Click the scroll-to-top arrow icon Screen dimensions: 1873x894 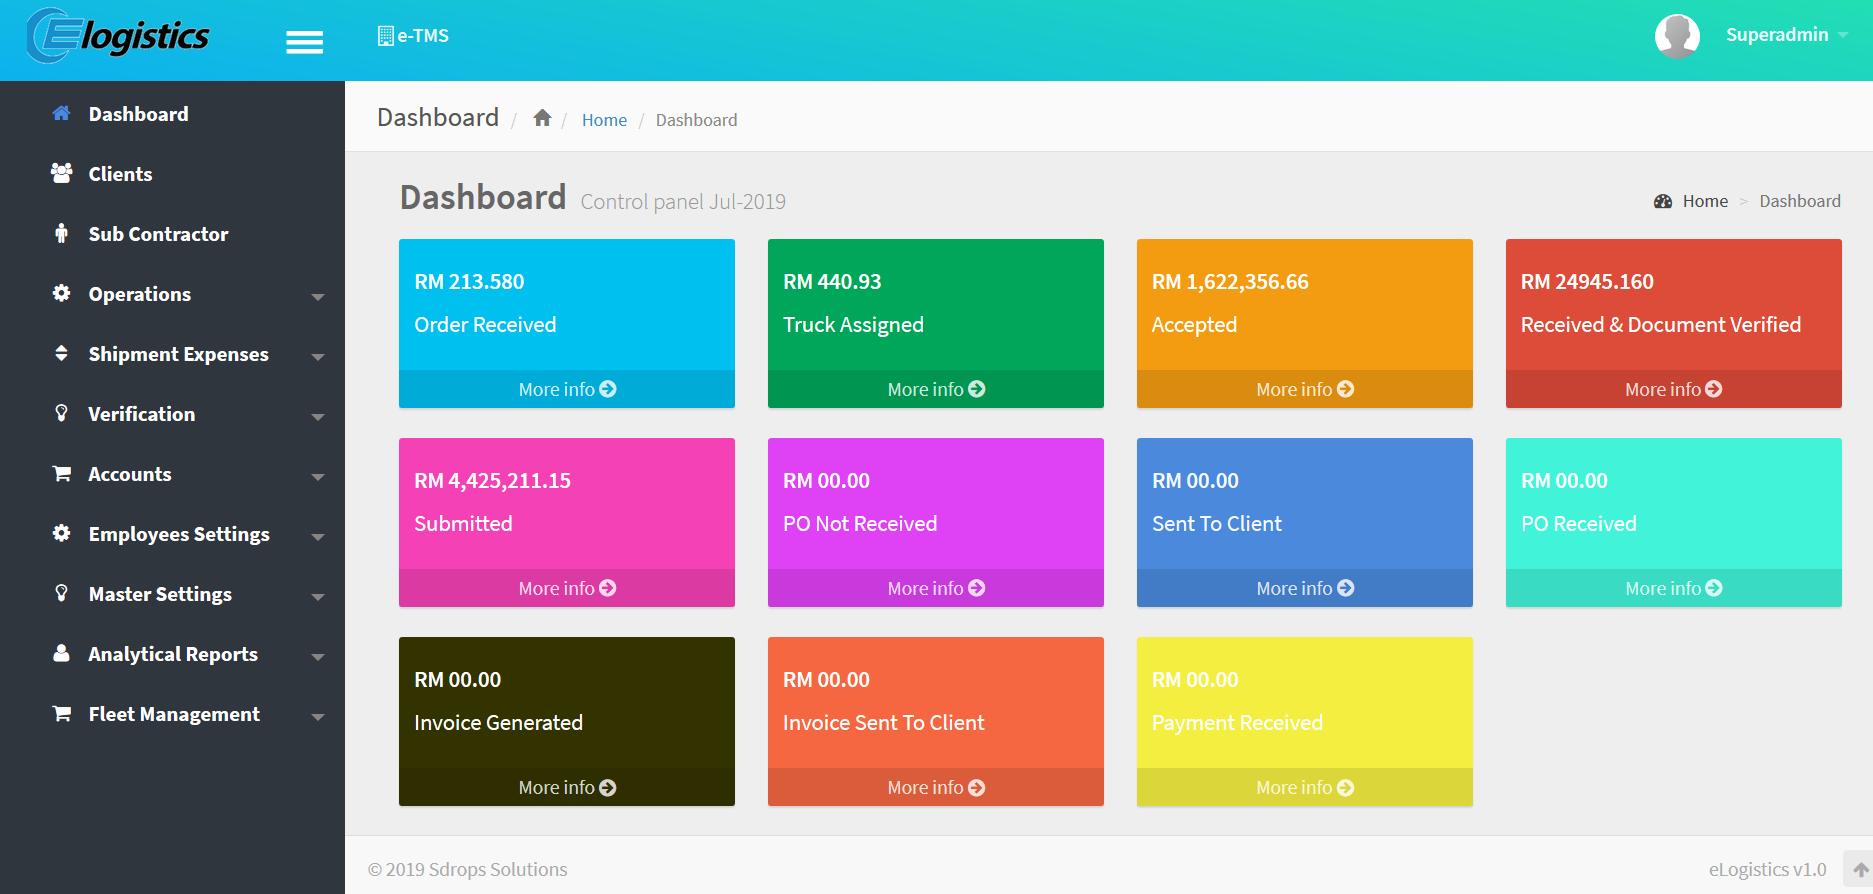click(x=1860, y=870)
